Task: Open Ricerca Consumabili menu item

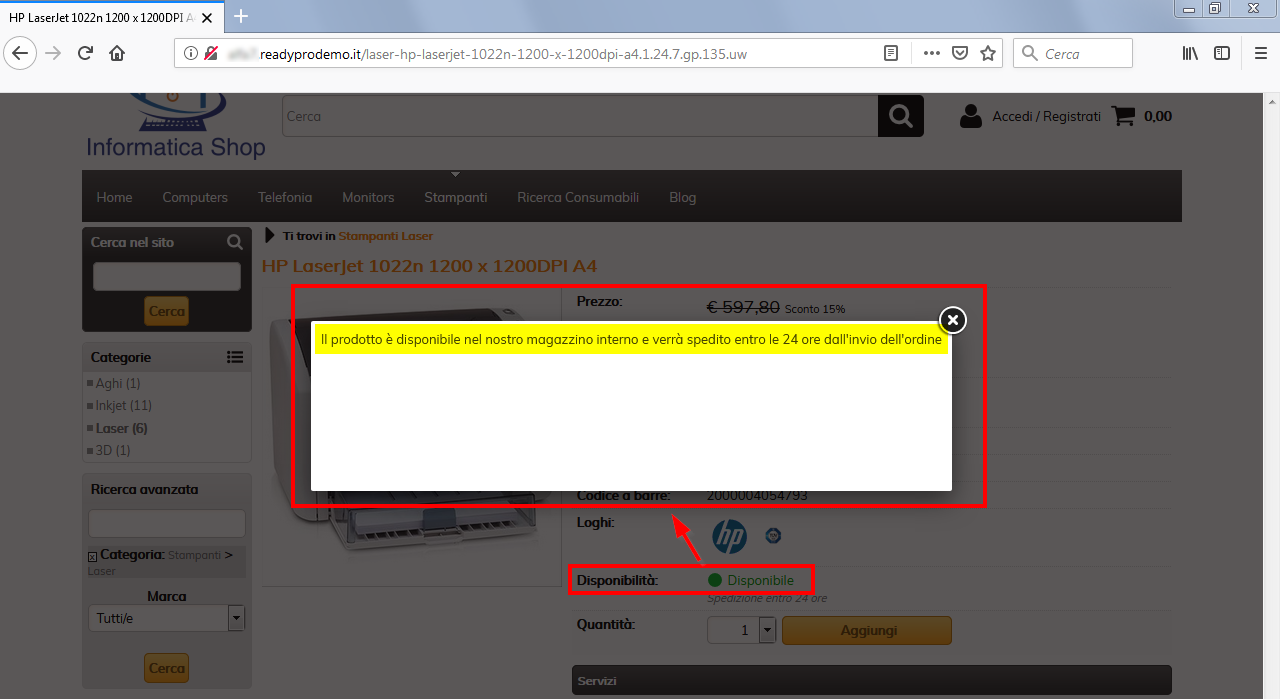Action: point(578,197)
